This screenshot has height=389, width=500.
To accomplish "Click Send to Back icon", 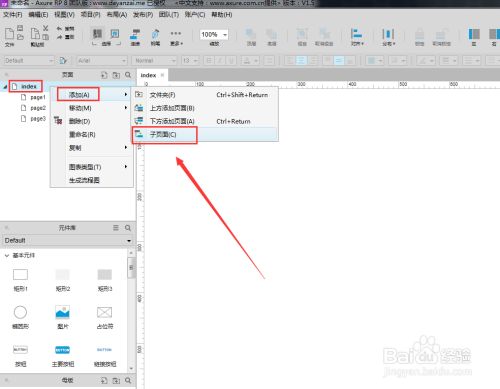I will click(x=272, y=34).
